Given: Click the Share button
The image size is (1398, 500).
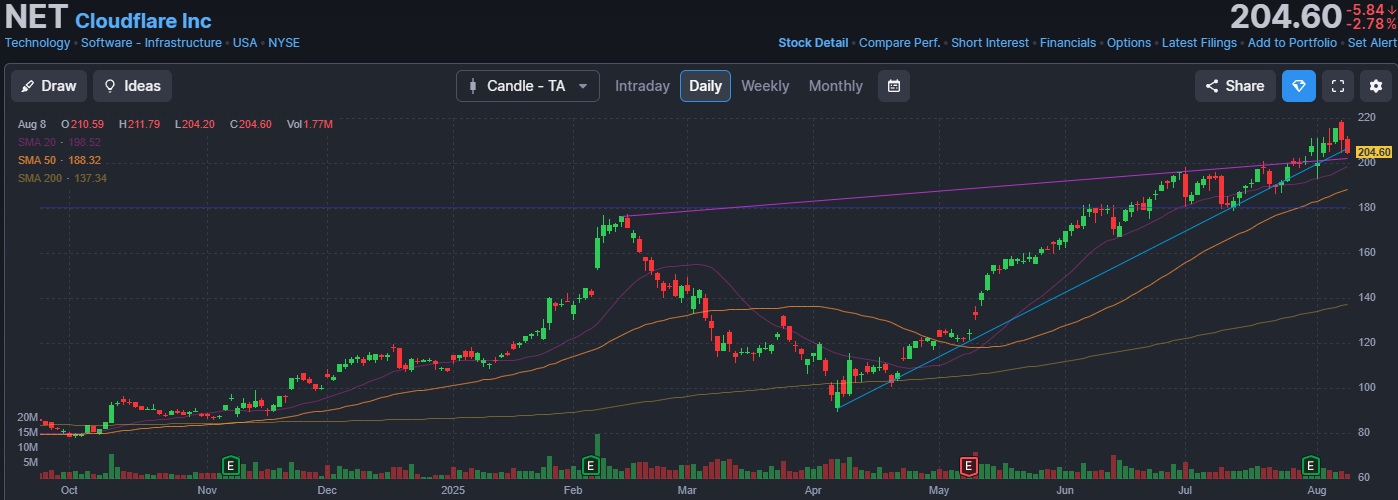Looking at the screenshot, I should 1235,86.
